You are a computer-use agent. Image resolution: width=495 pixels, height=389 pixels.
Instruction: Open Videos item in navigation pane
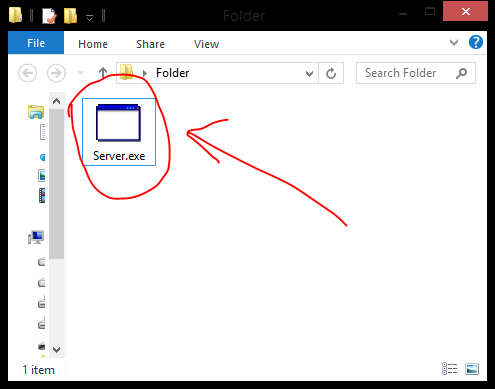click(x=42, y=195)
